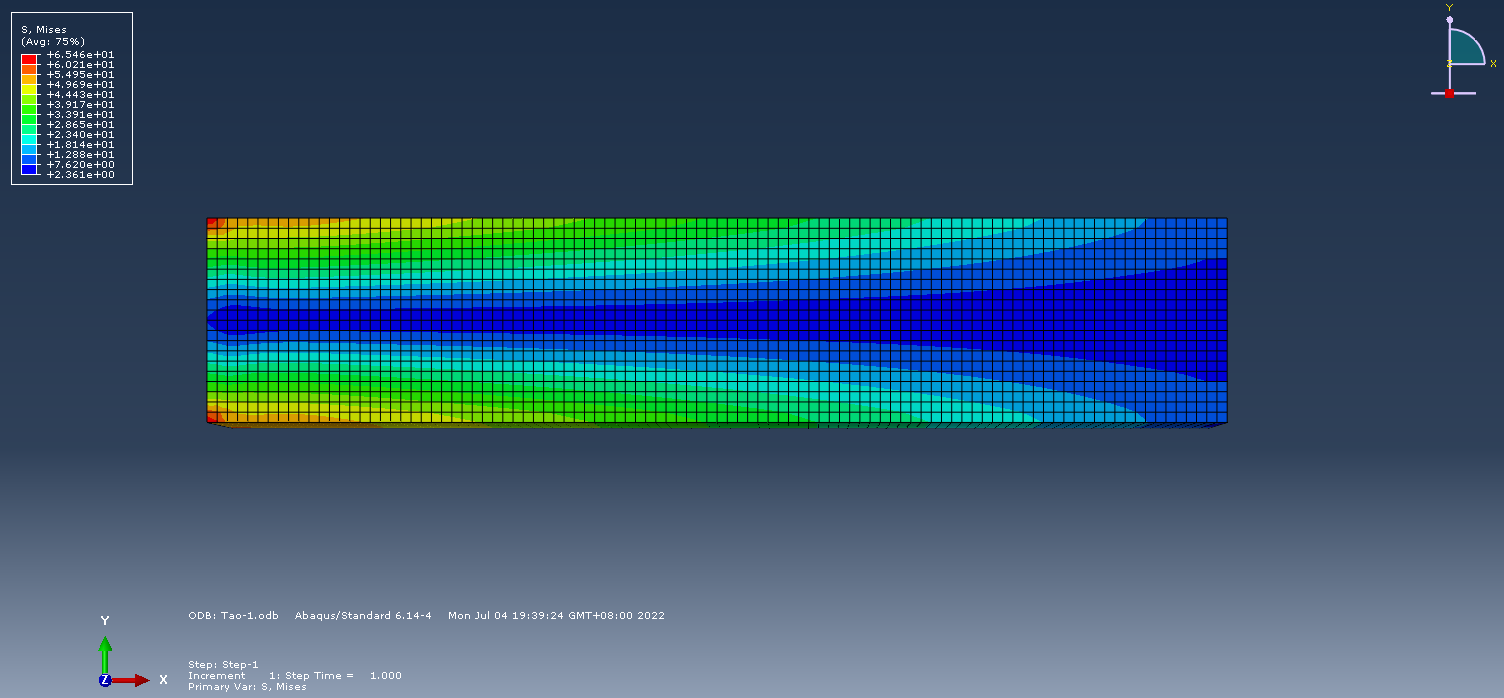1504x698 pixels.
Task: Click the Step: Step-1 state text
Action: (x=223, y=665)
